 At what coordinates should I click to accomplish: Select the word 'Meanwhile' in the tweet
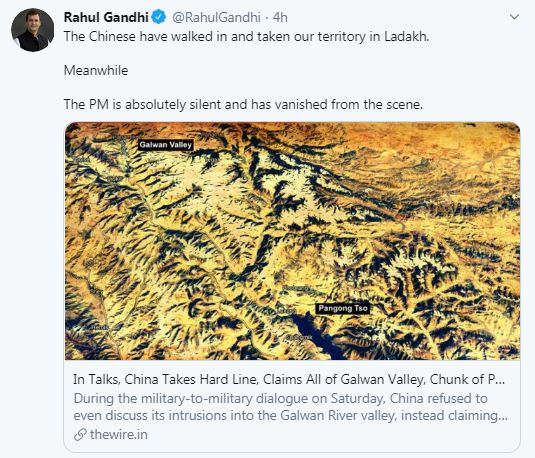[96, 70]
